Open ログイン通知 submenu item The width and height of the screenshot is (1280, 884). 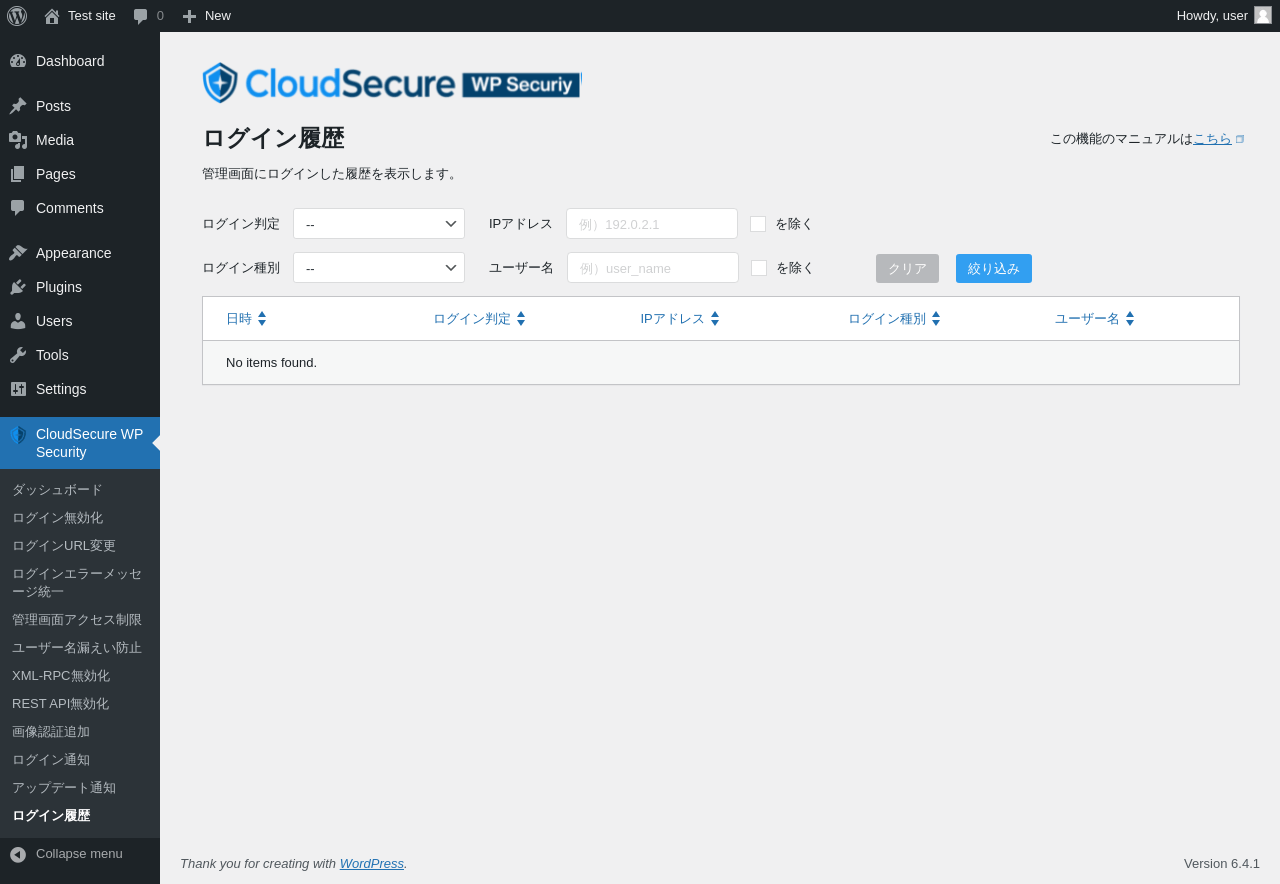(x=51, y=760)
